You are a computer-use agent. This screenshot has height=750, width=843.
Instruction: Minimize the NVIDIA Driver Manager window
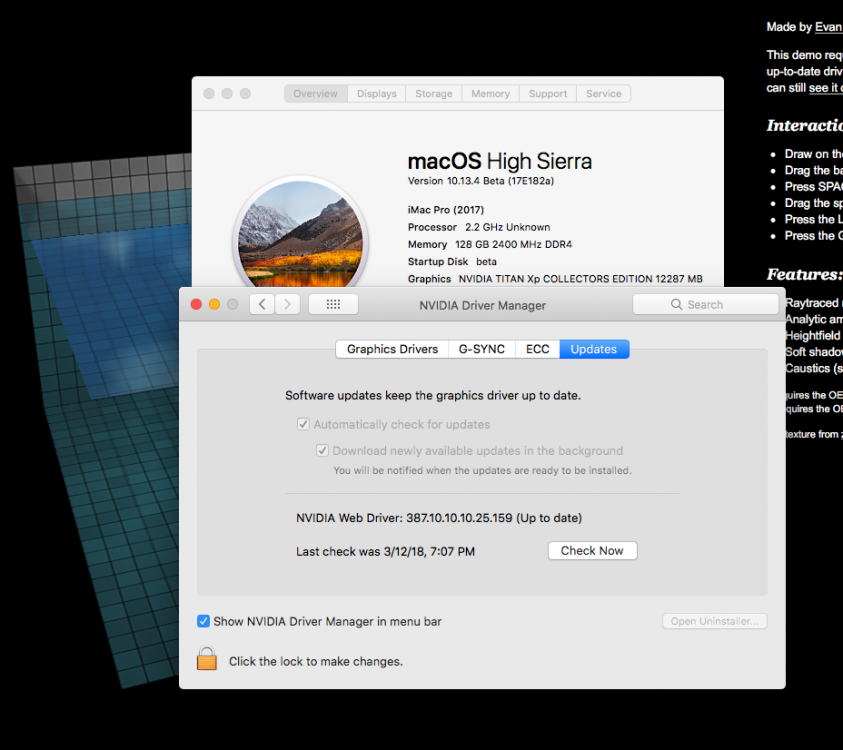click(214, 304)
